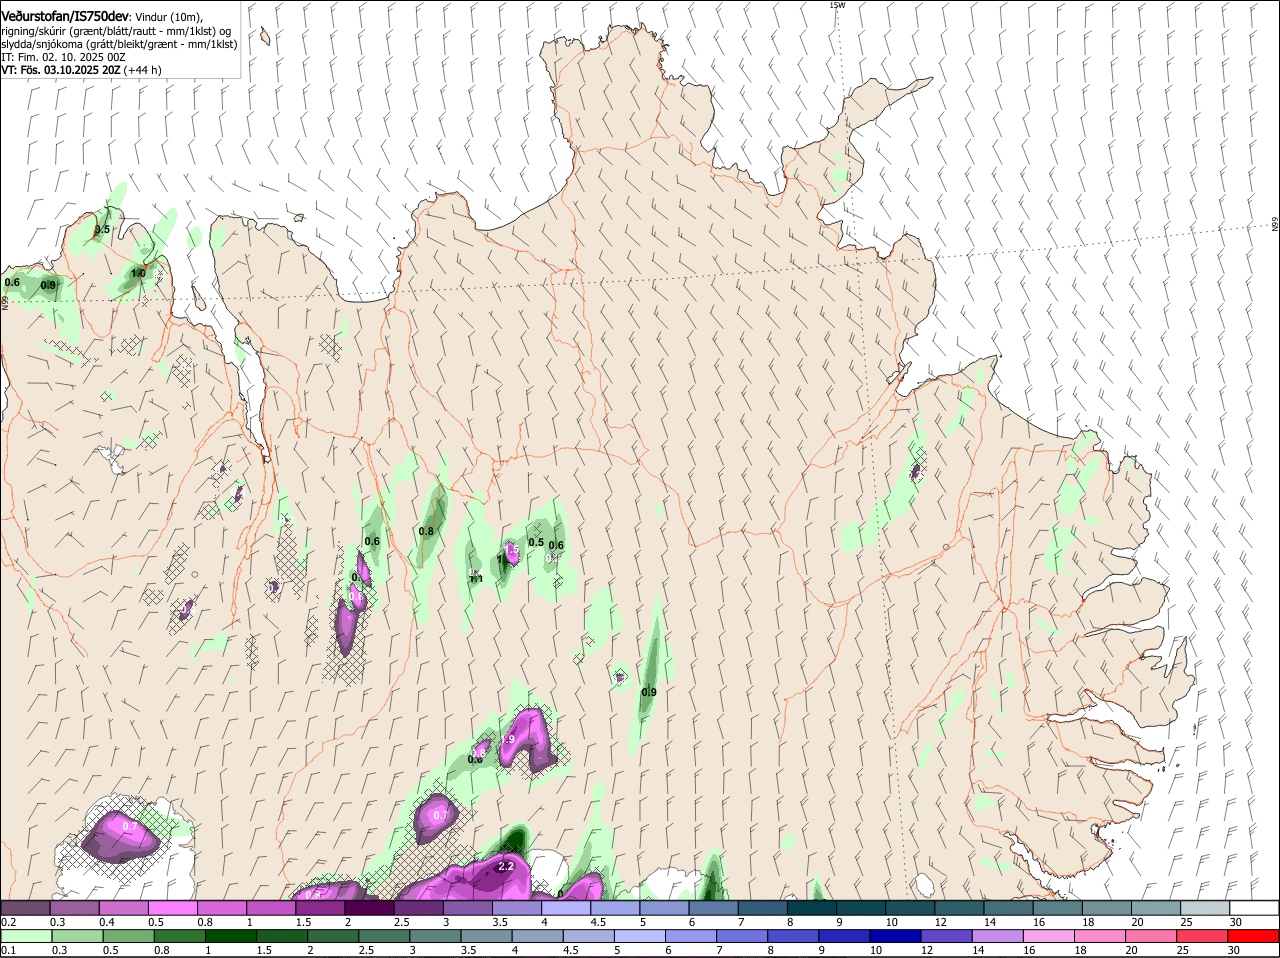
Task: Click dark teal upper swatch between 8 and 9
Action: (x=812, y=908)
